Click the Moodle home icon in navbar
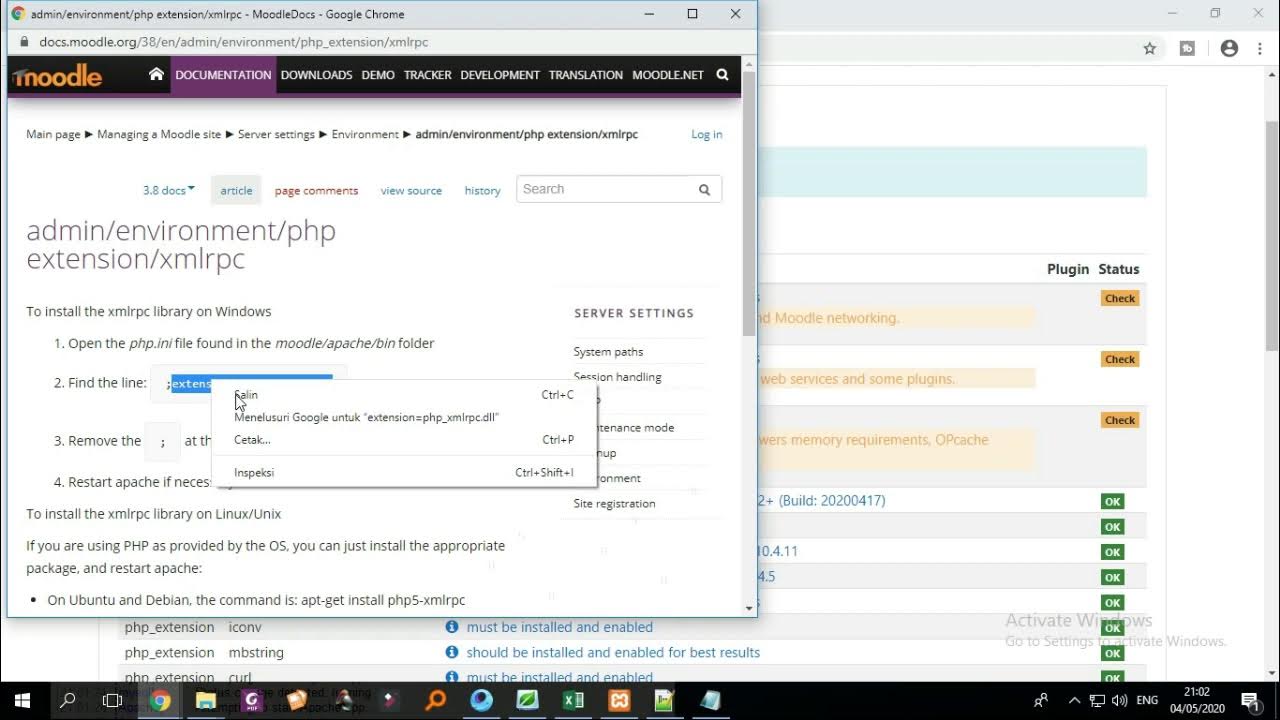 [x=156, y=74]
